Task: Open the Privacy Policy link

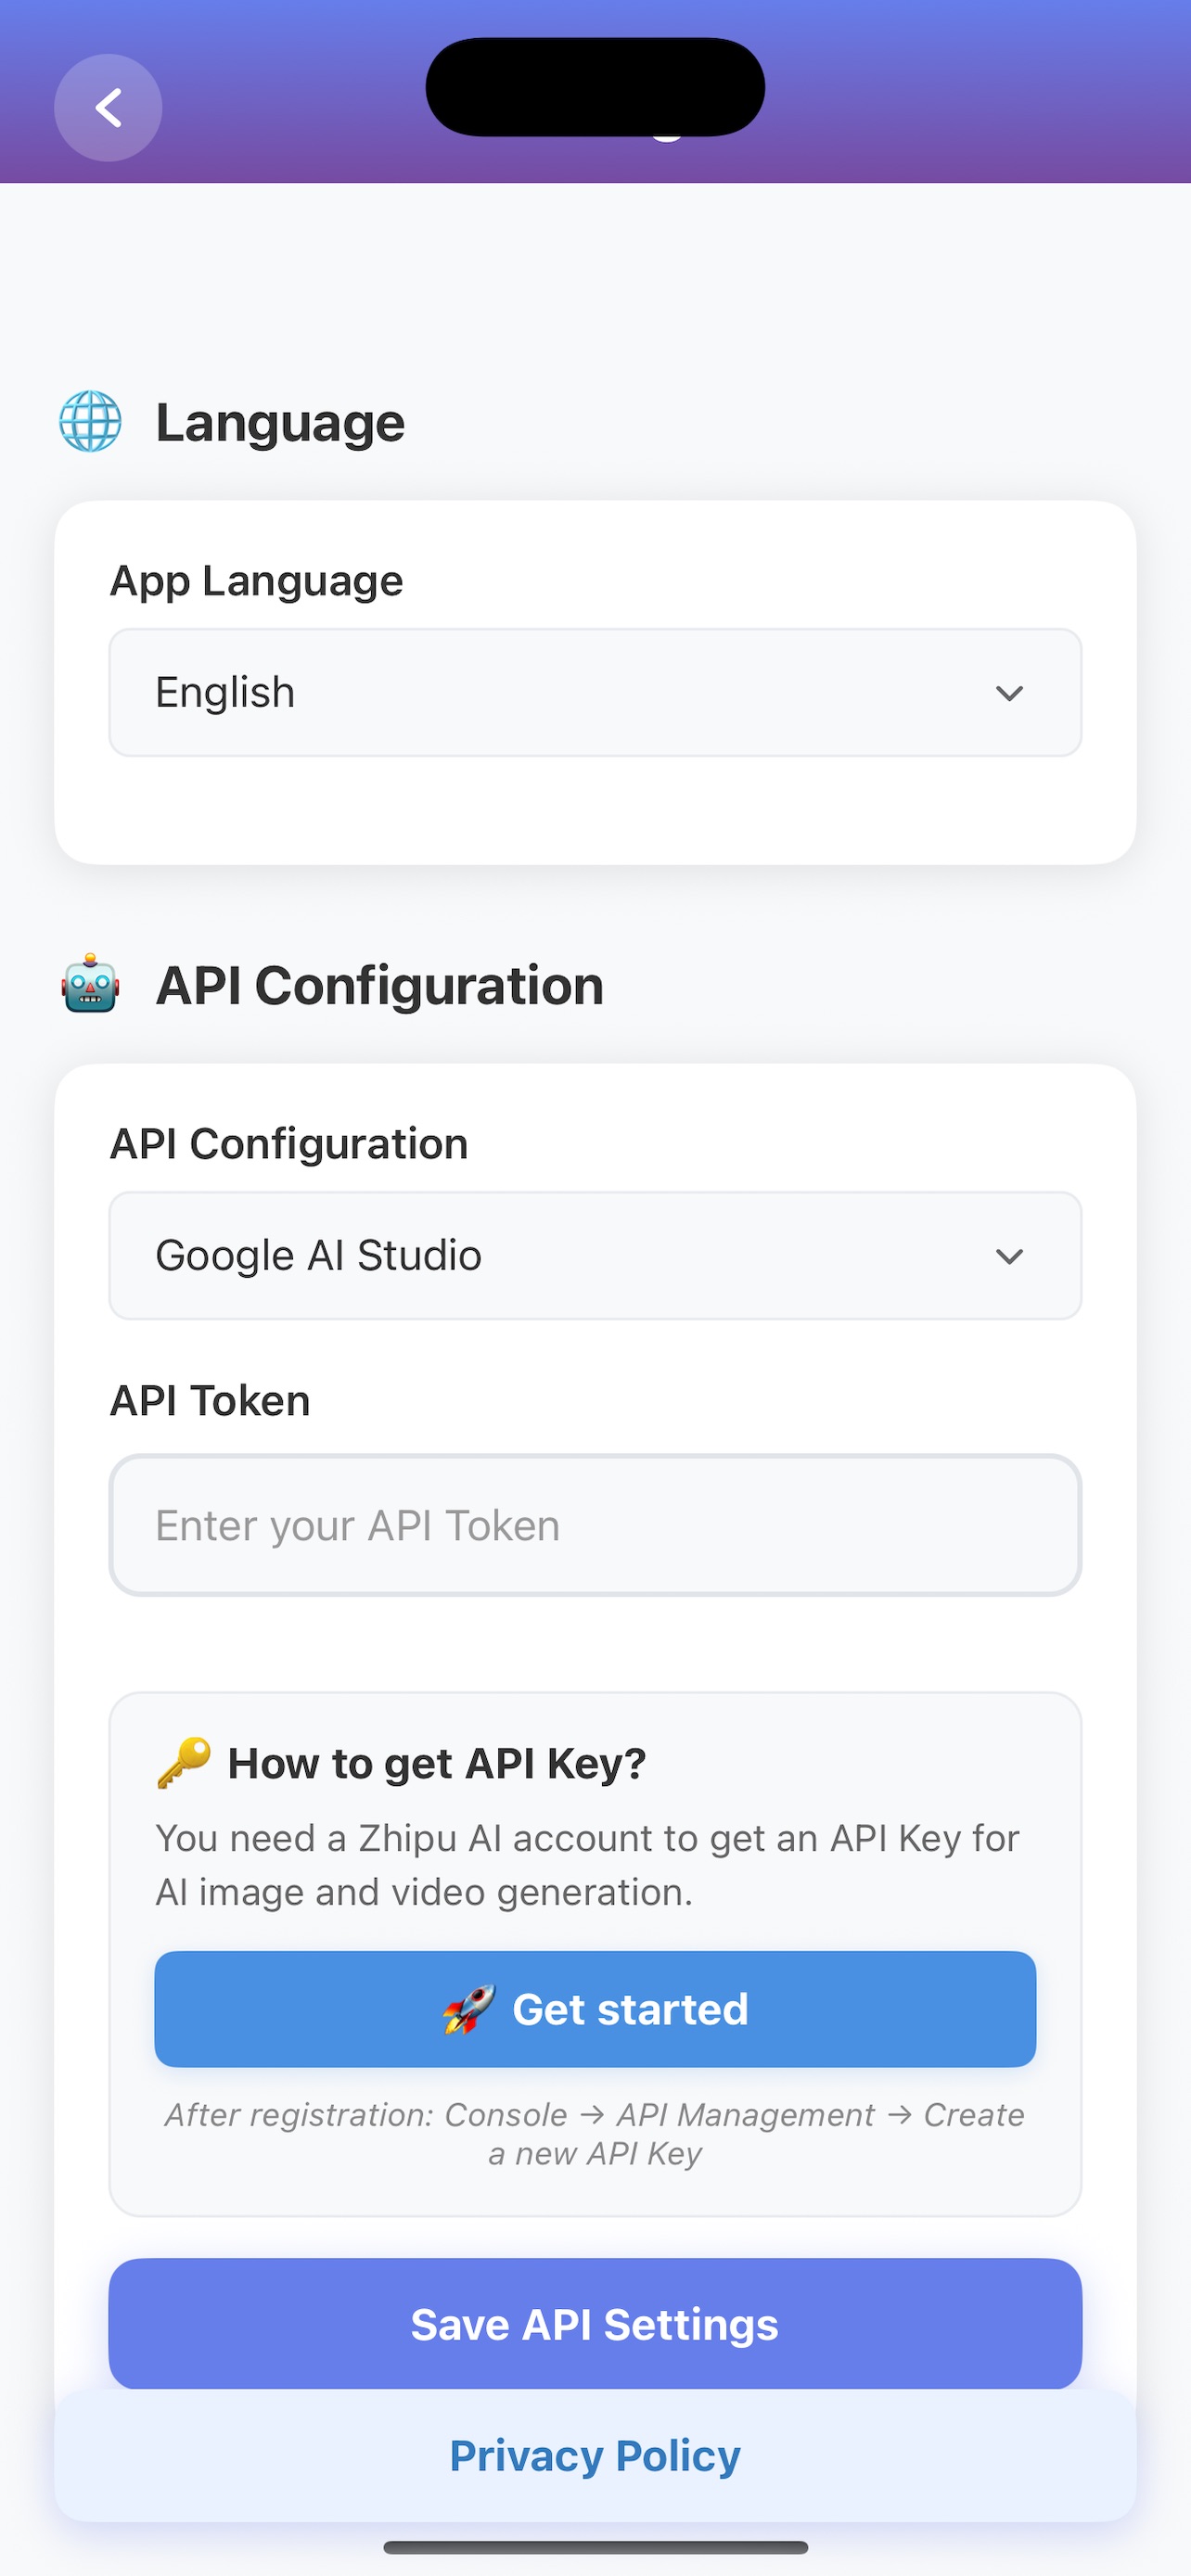Action: coord(595,2456)
